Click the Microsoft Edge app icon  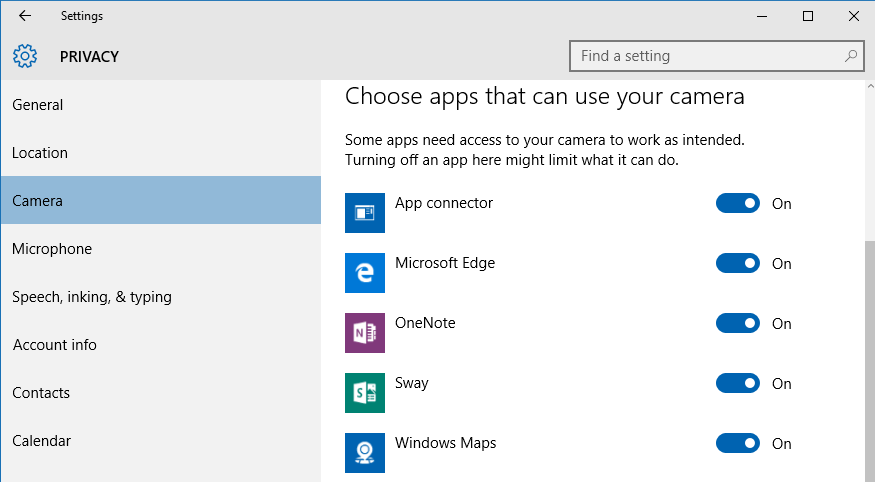tap(364, 273)
